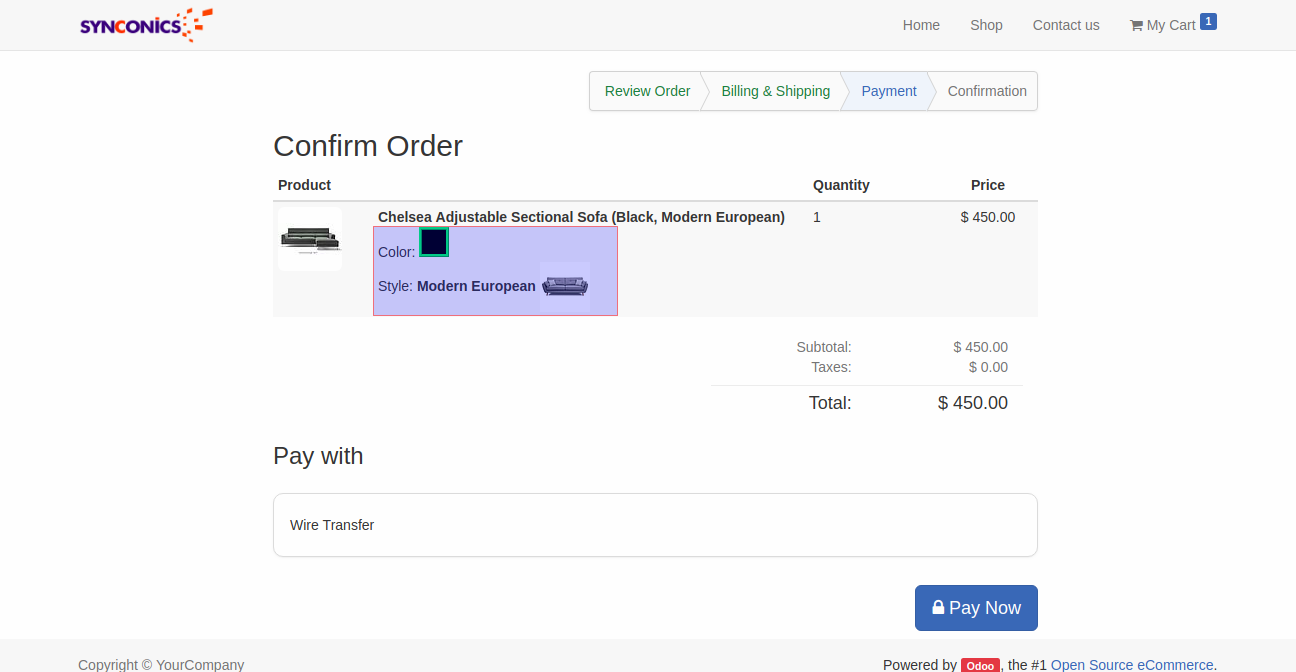Go back to Review Order step
Viewport: 1296px width, 672px height.
point(647,91)
